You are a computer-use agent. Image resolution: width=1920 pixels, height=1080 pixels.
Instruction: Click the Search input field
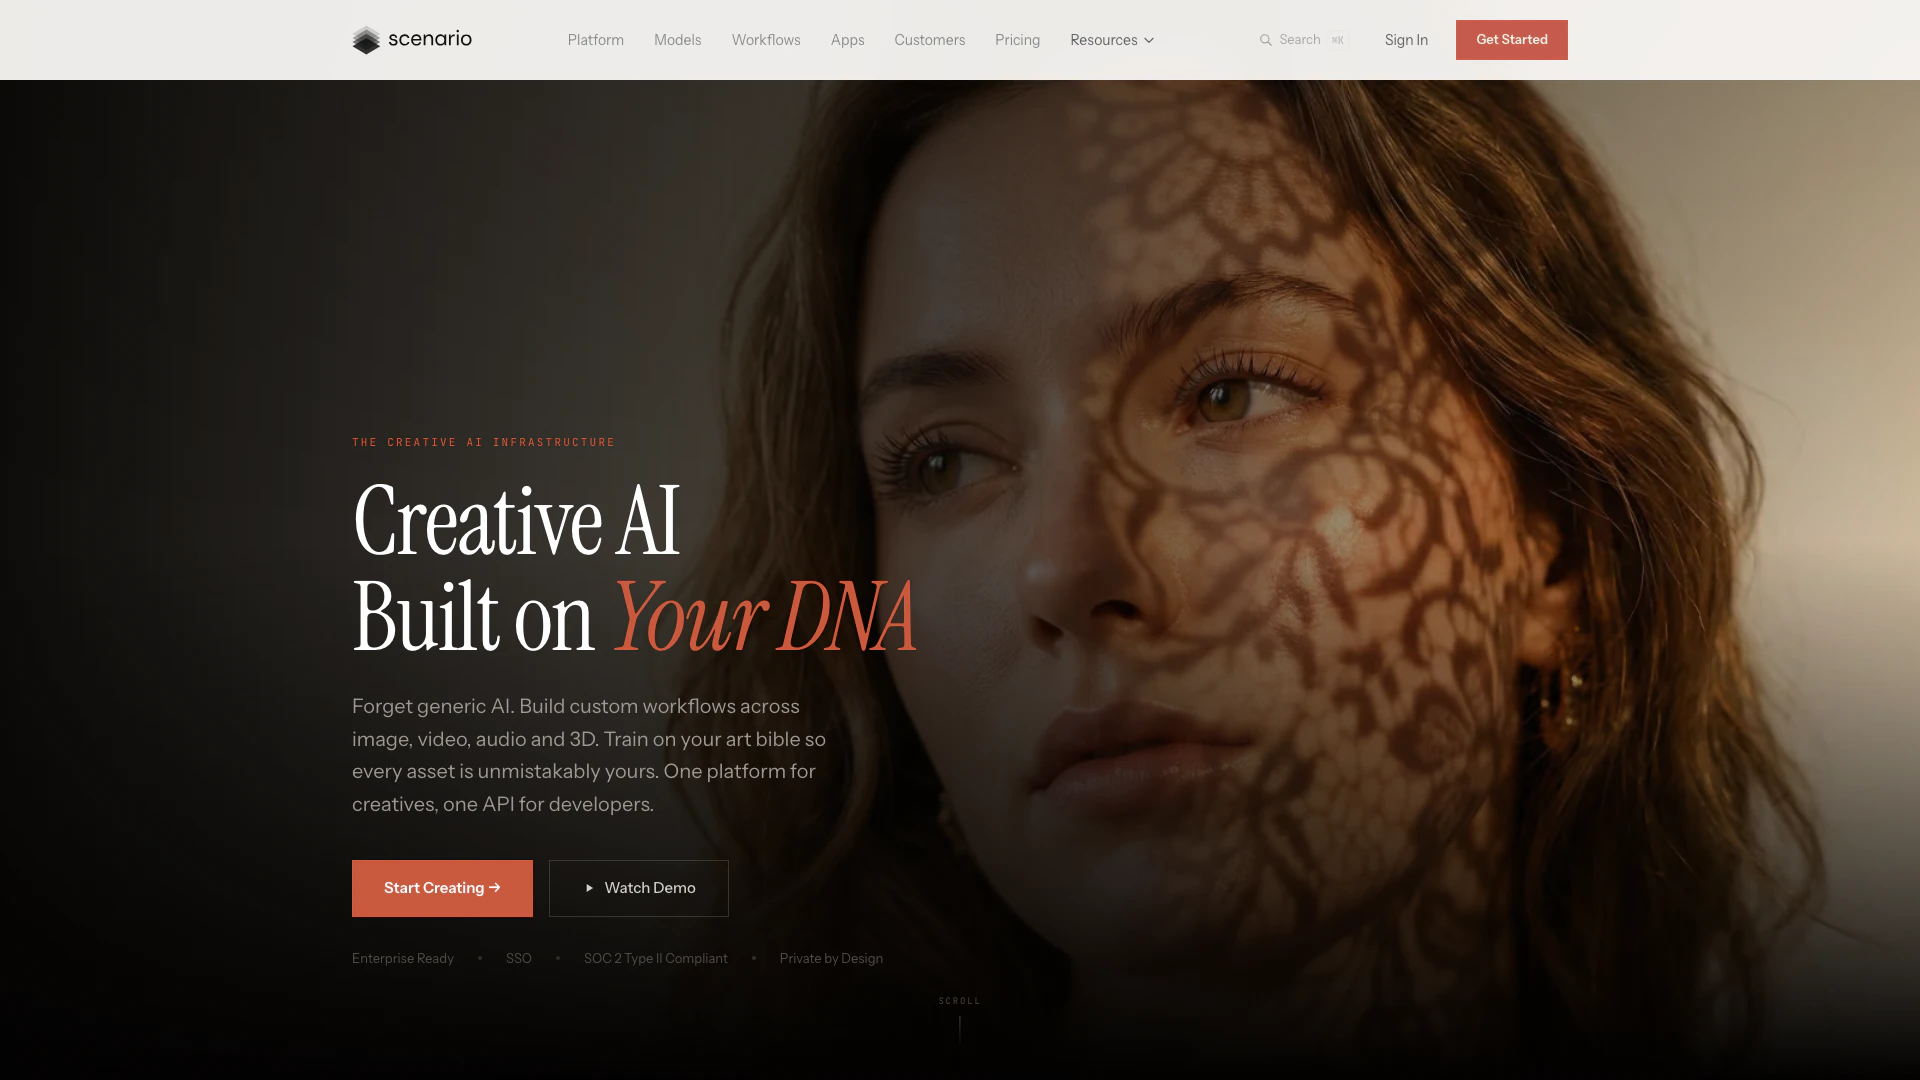coord(1305,40)
